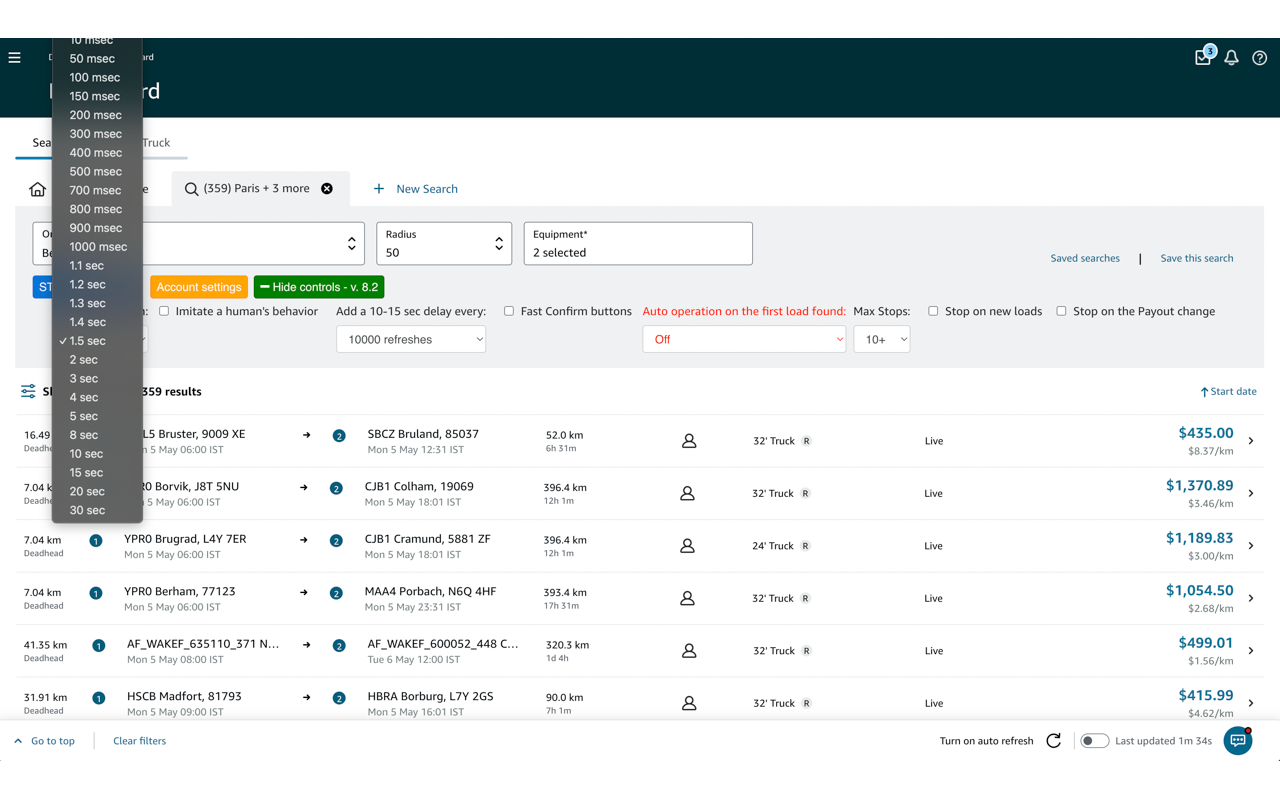This screenshot has height=800, width=1280.
Task: Check Stop on new loads
Action: point(933,311)
